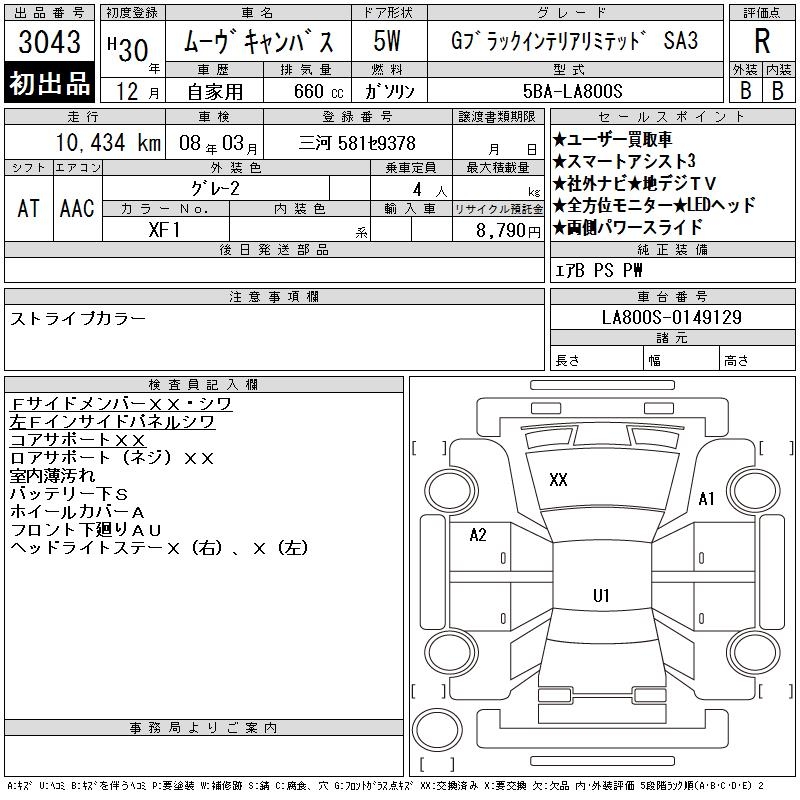Select exterior grade B under 外装
800x800 pixels.
tap(746, 91)
